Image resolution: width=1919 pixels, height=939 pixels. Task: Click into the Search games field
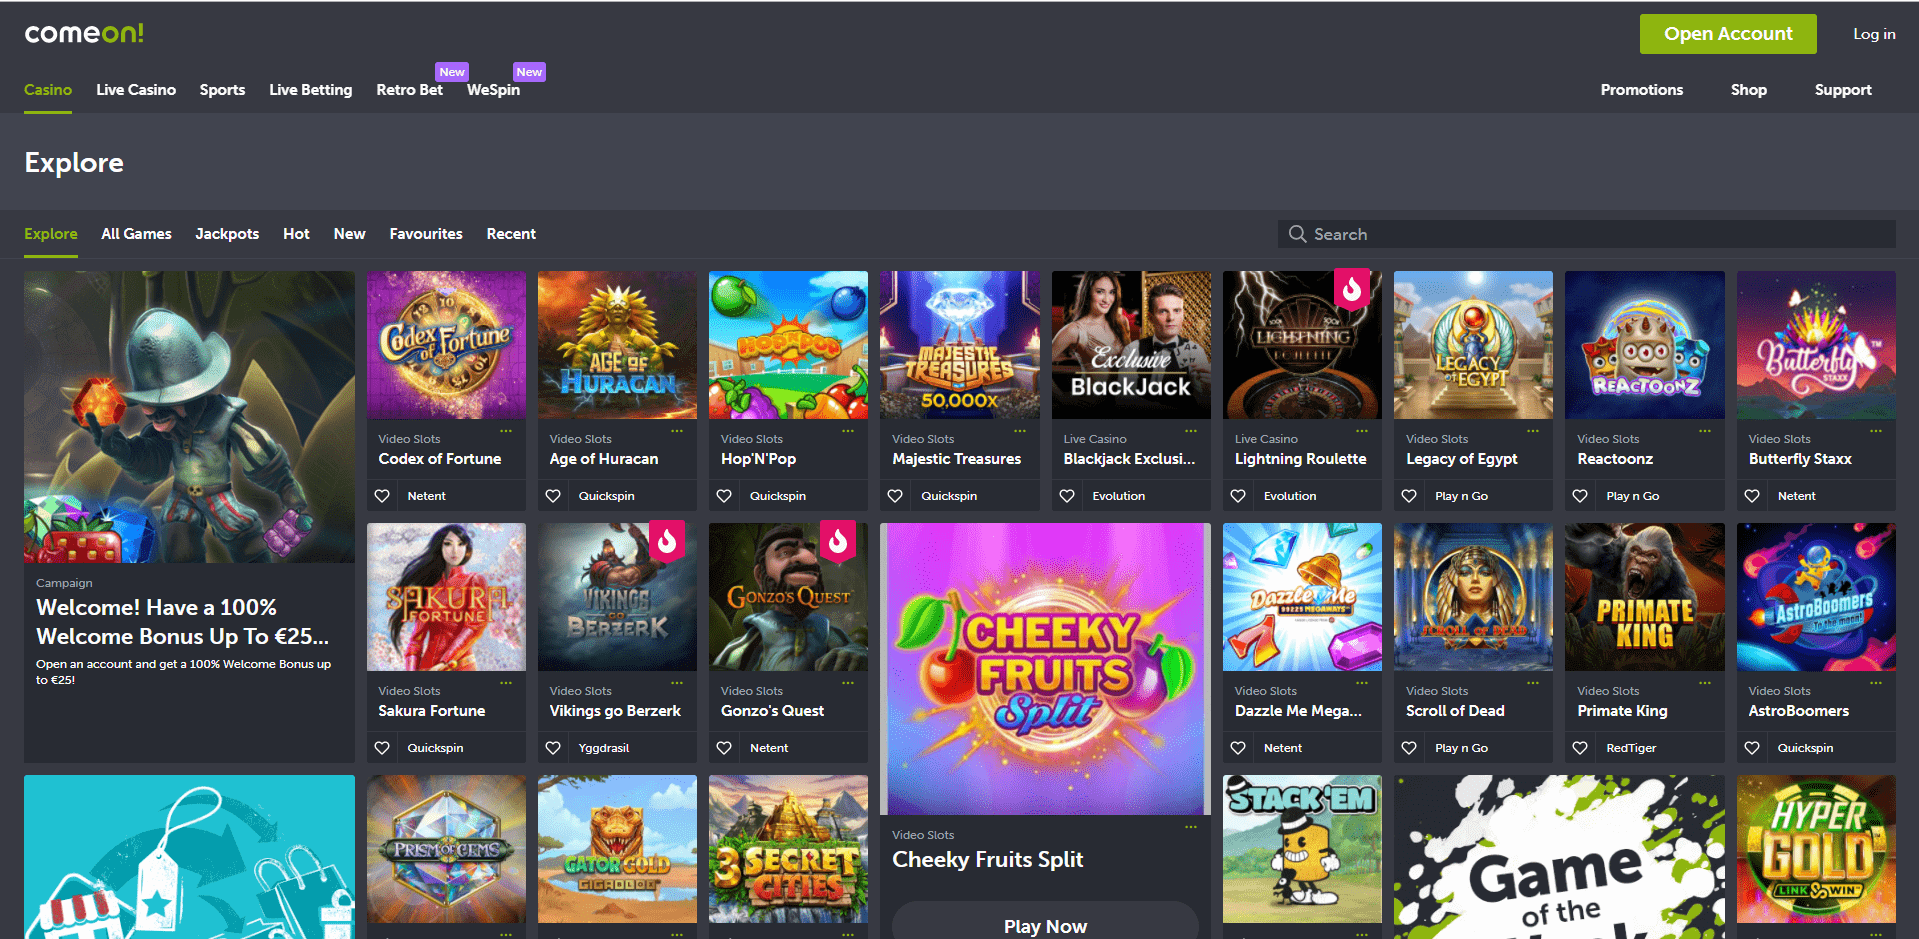click(x=1587, y=234)
